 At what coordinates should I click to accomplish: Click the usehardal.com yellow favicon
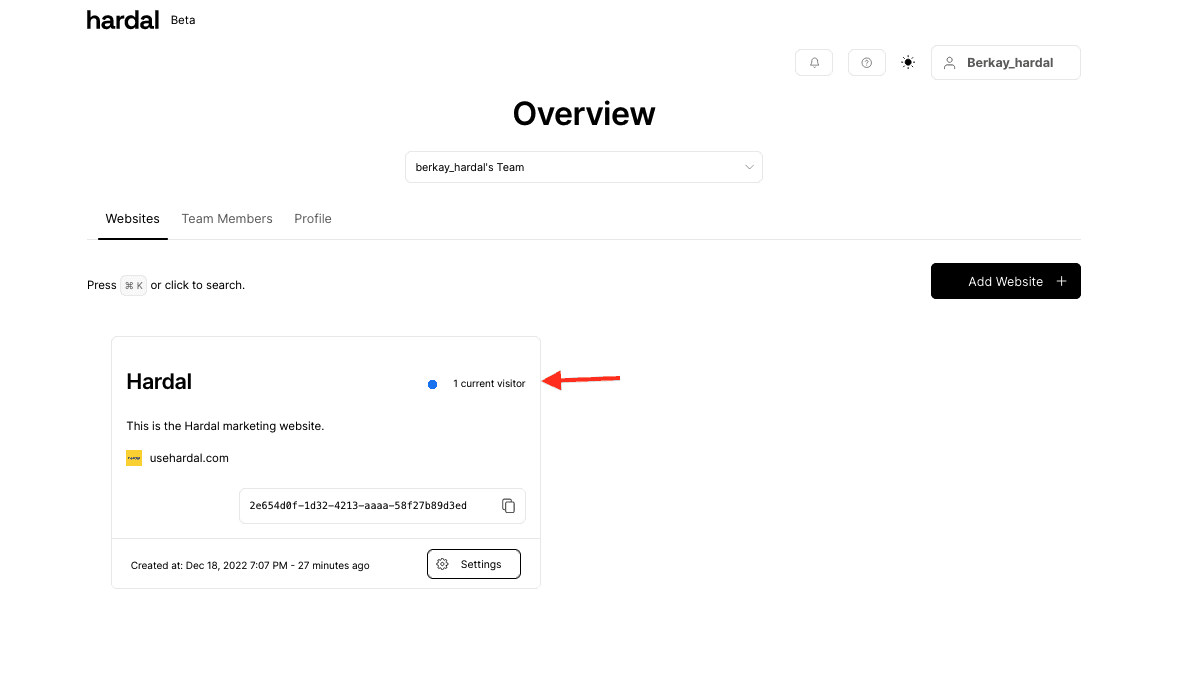click(x=134, y=458)
